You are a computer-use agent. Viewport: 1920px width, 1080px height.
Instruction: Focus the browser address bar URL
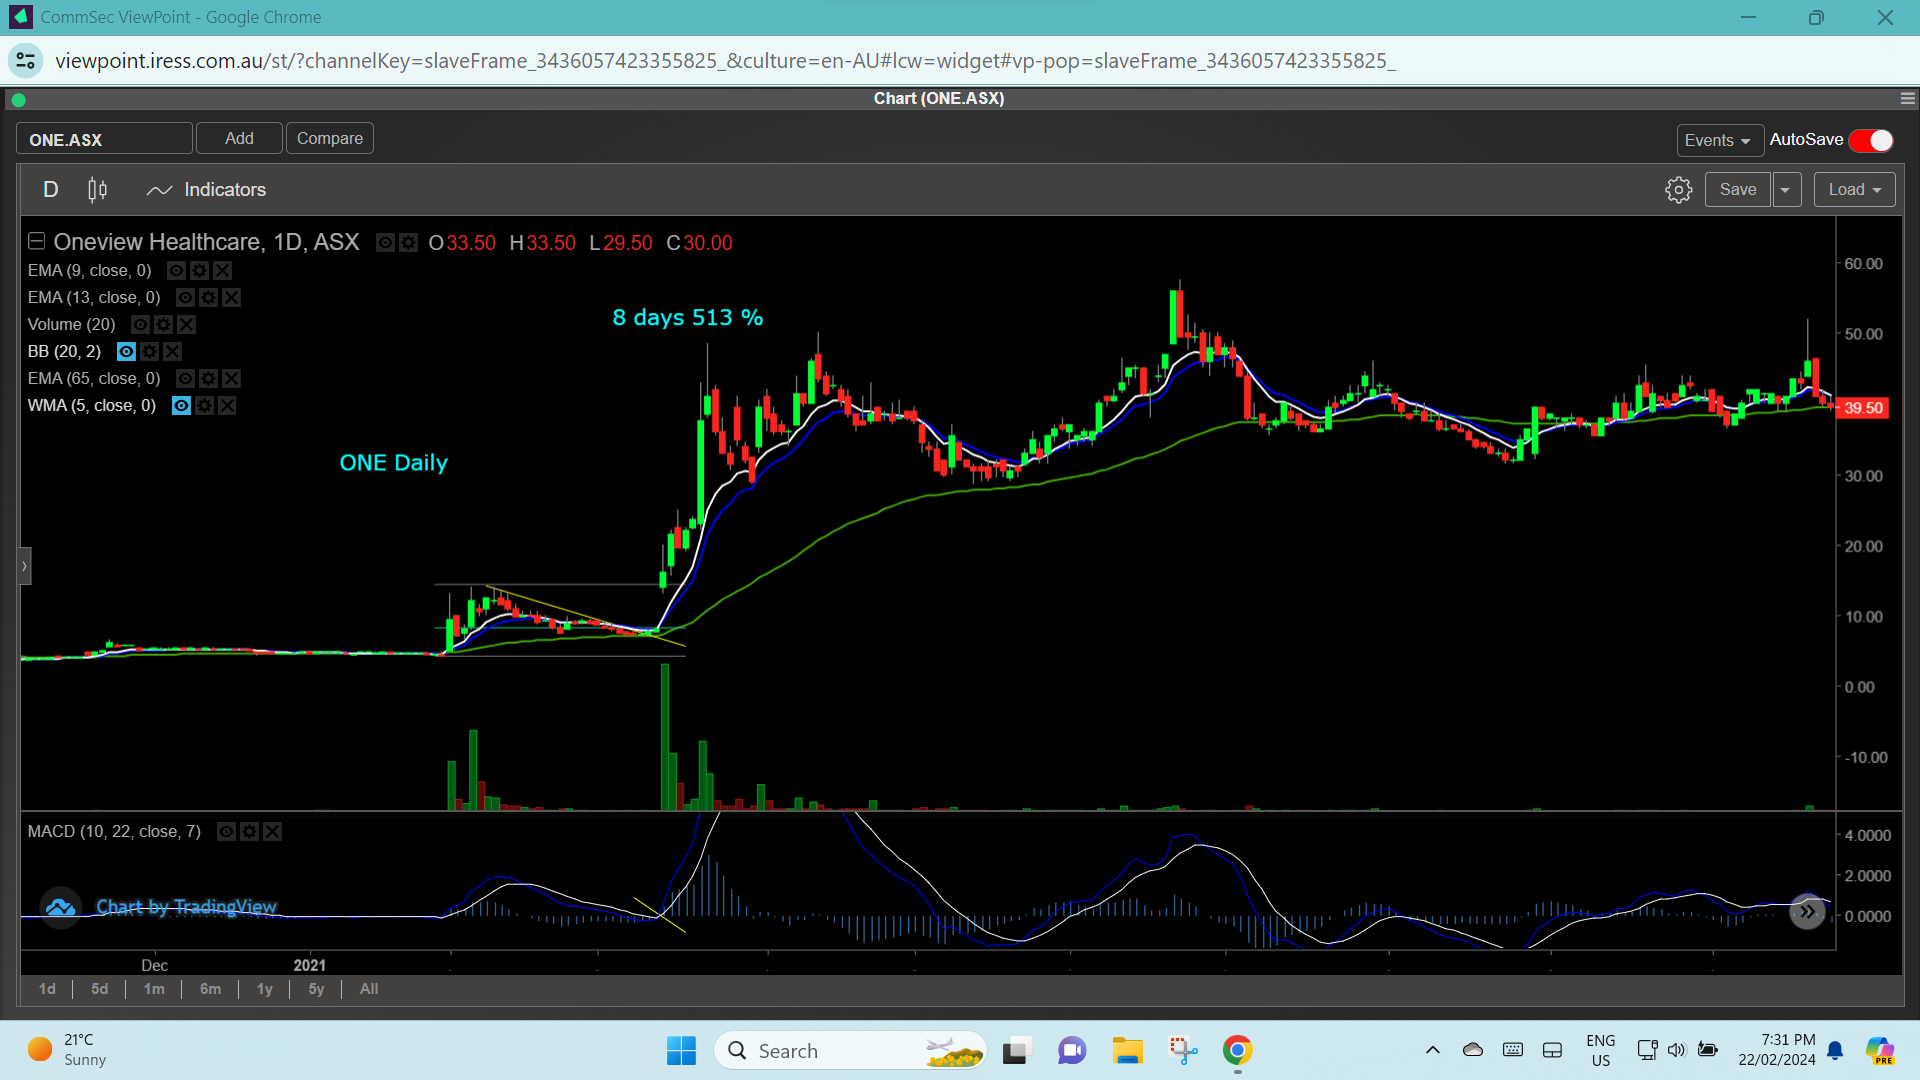pyautogui.click(x=725, y=61)
